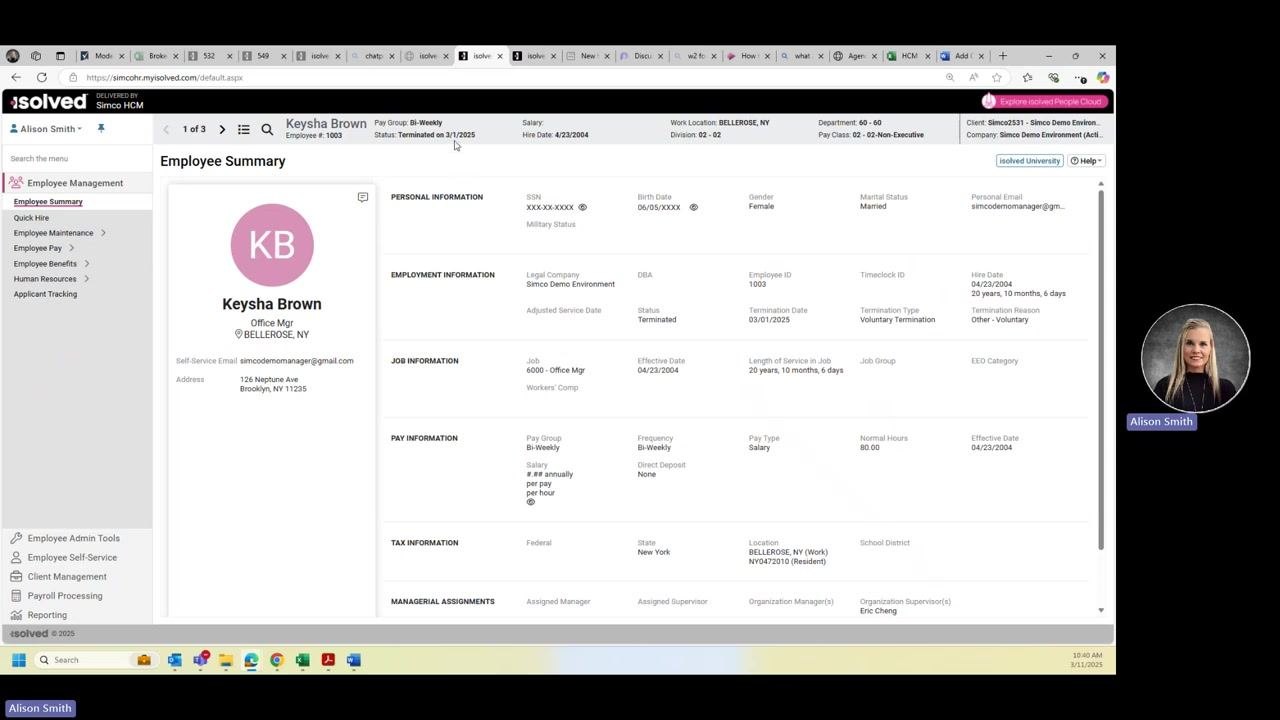This screenshot has width=1280, height=720.
Task: Reveal the masked Birth Date with eye icon
Action: point(694,207)
